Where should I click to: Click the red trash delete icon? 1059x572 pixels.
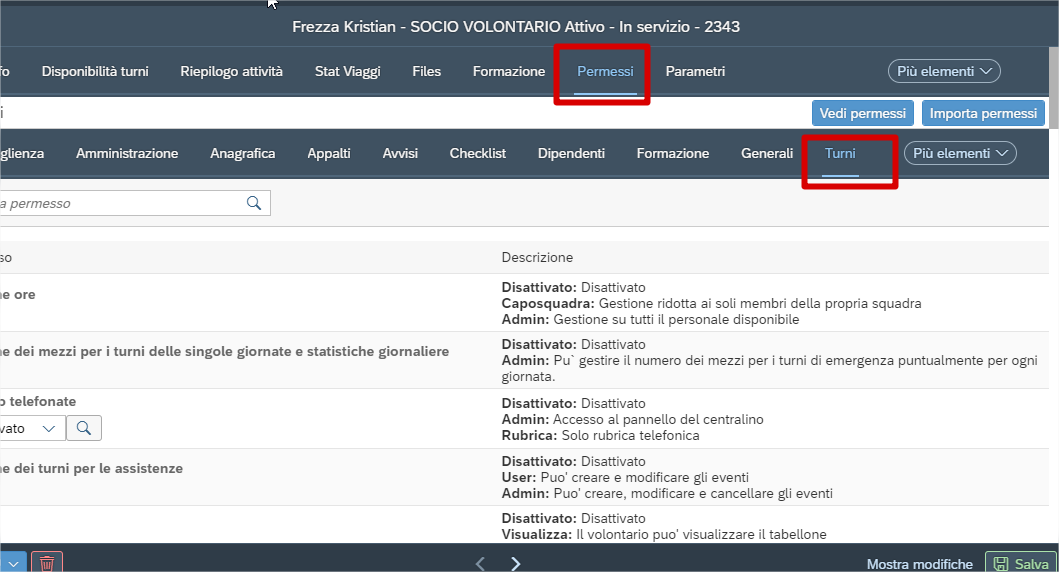pyautogui.click(x=47, y=563)
